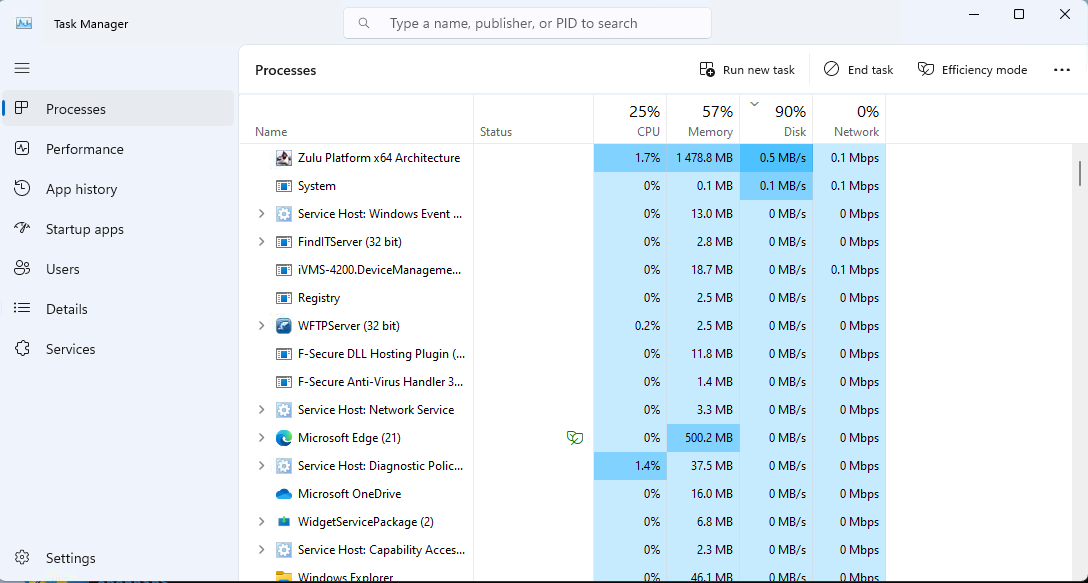Screen dimensions: 1088x583
Task: Click the 0.5 MB/s disk value for Zulu
Action: click(x=776, y=158)
